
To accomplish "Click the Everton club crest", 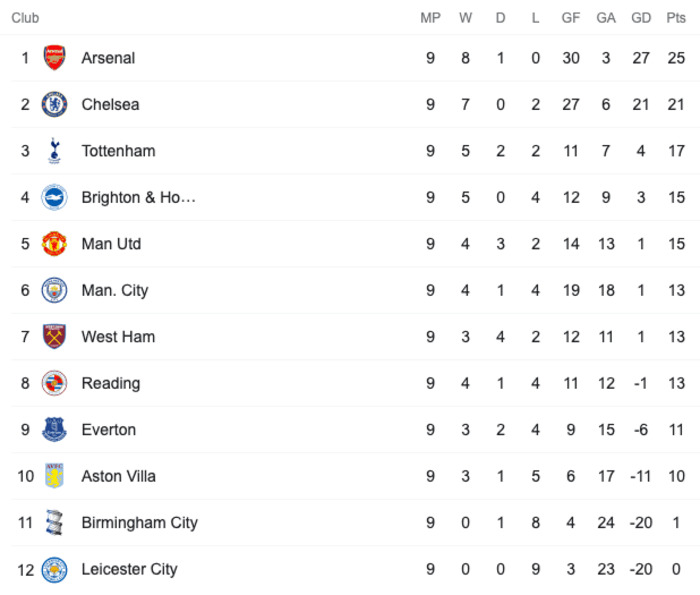I will pos(54,429).
